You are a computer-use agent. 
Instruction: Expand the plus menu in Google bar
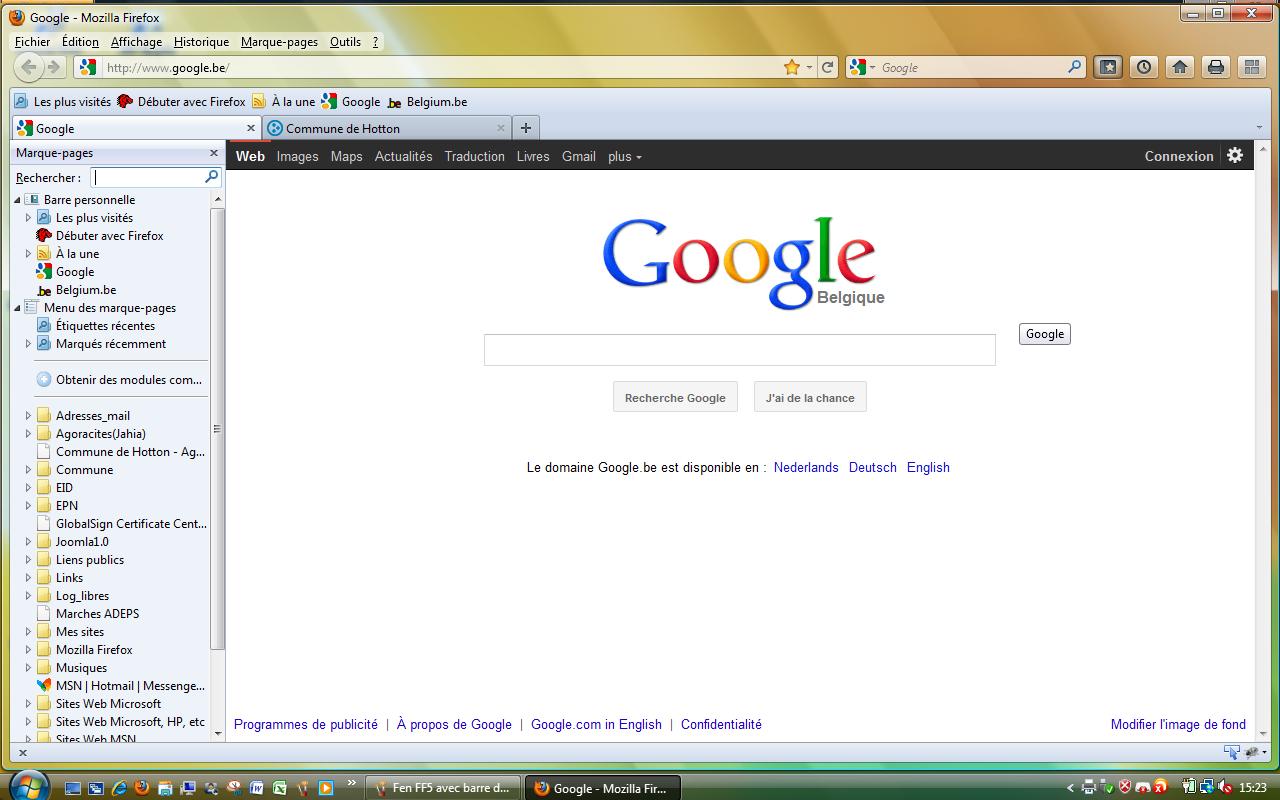point(624,156)
